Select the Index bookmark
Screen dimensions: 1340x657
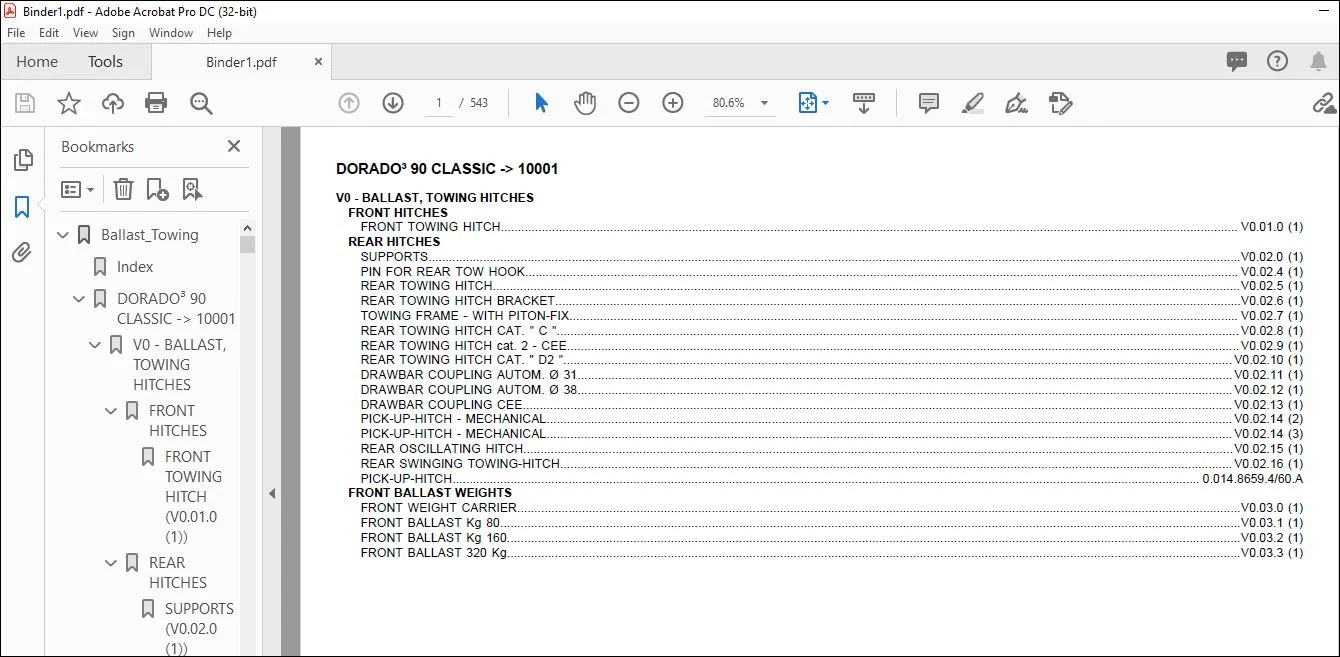pyautogui.click(x=135, y=267)
